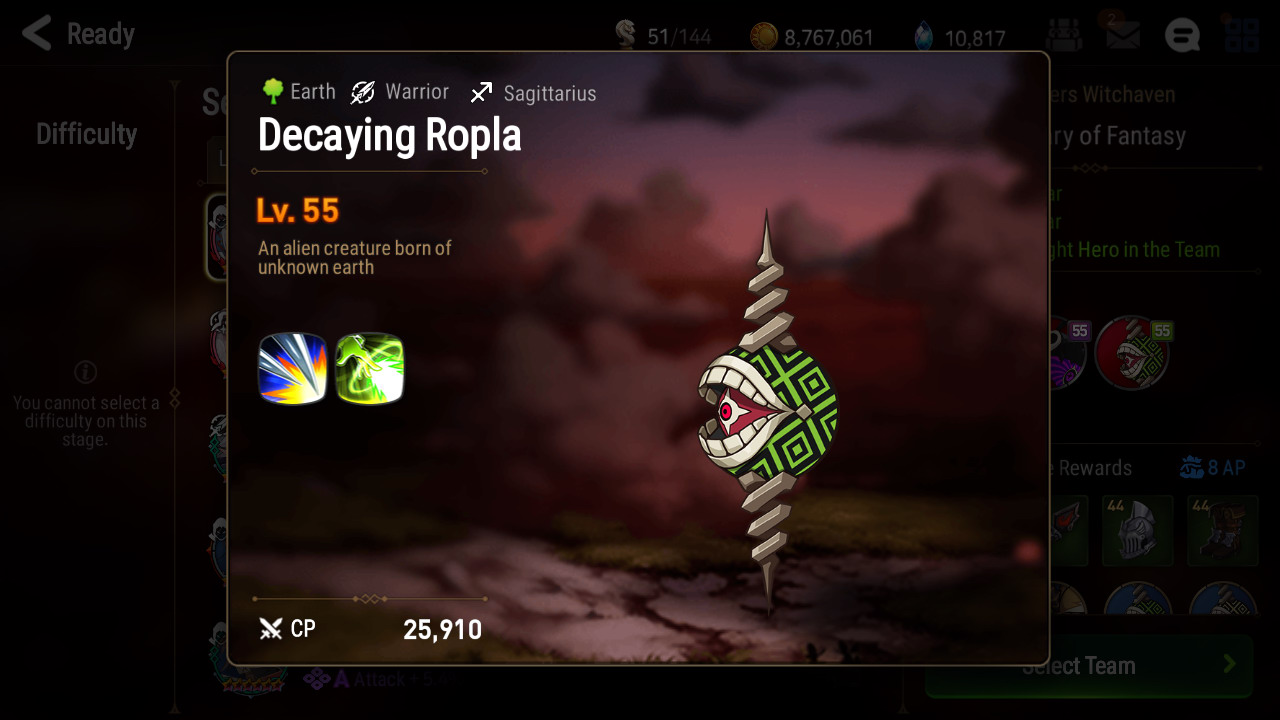Open the grid menu icon

1242,35
